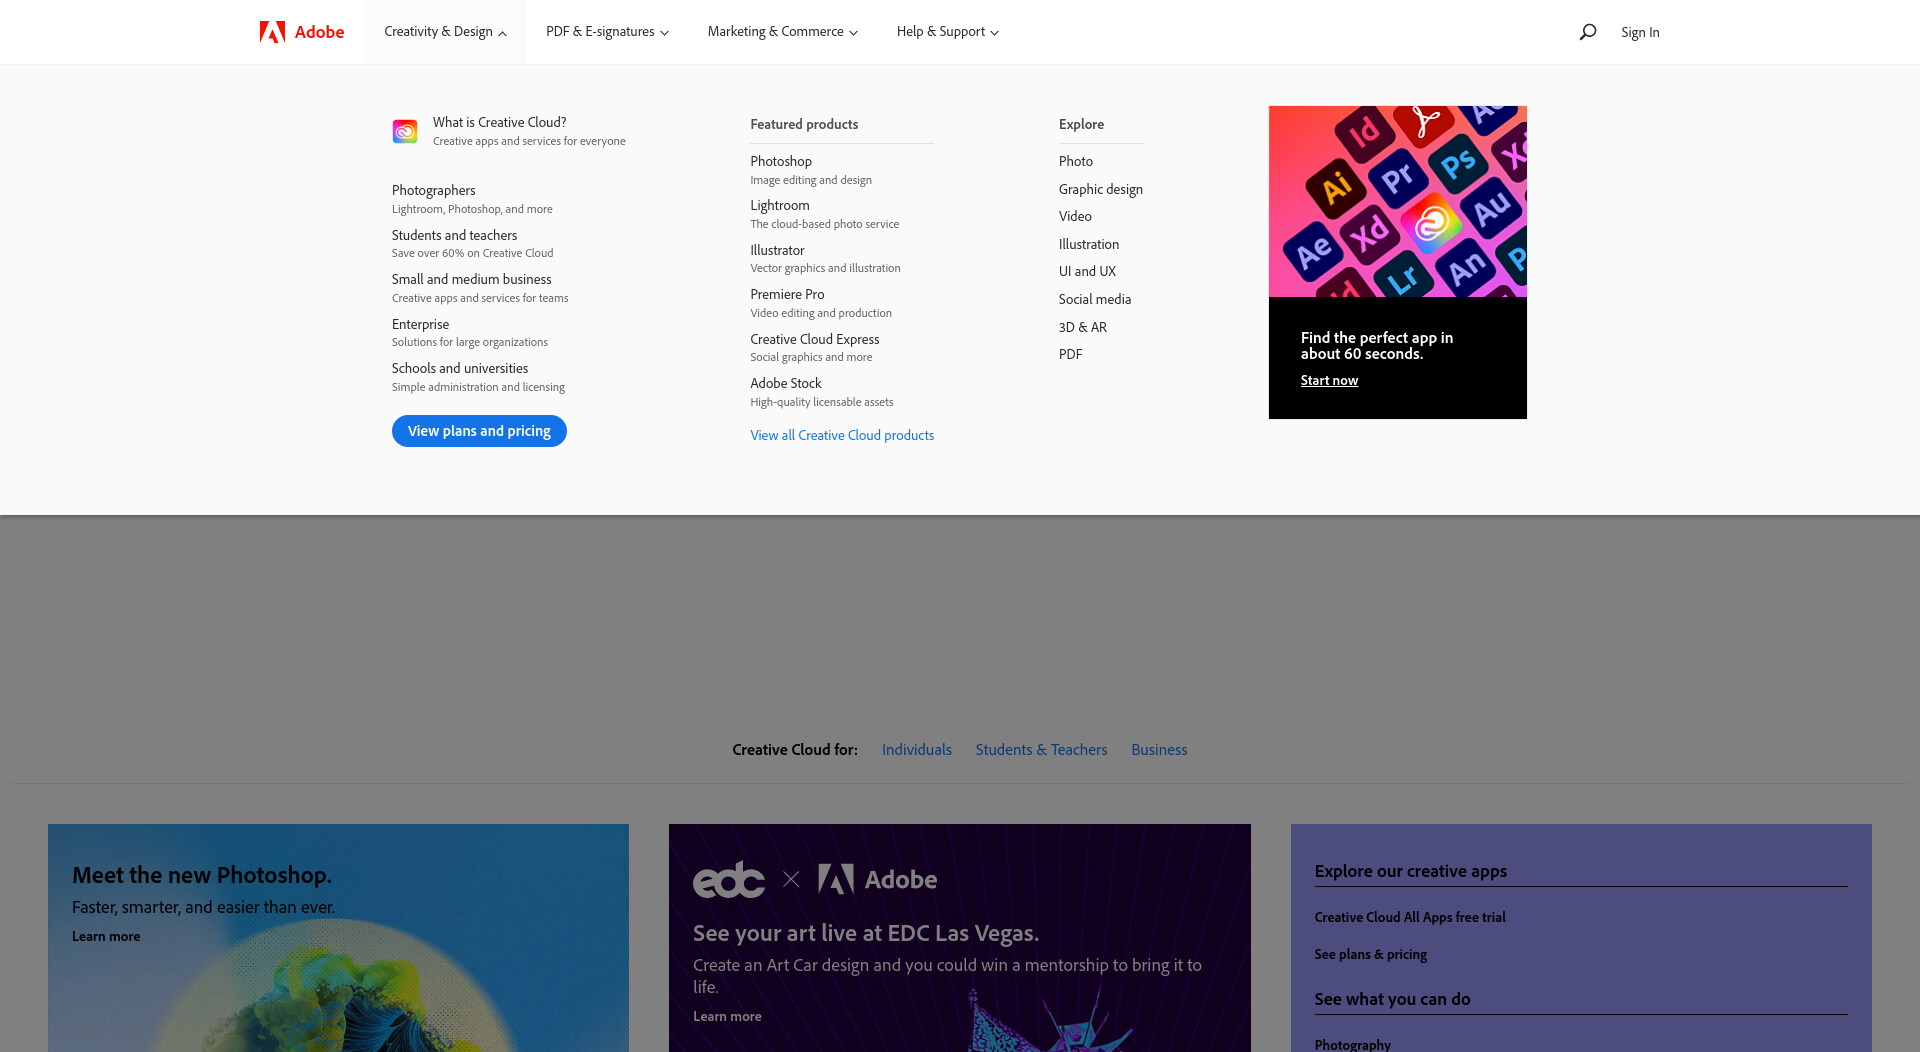Collapse the Creativity & Design menu
Image resolution: width=1920 pixels, height=1052 pixels.
click(x=445, y=32)
